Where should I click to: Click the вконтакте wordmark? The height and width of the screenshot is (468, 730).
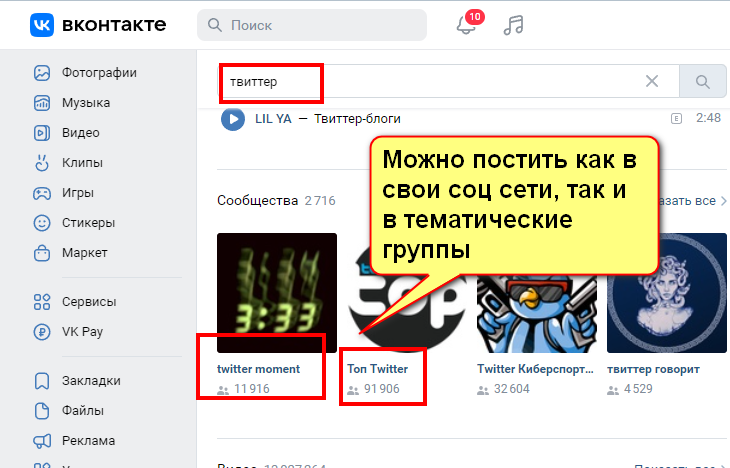click(114, 25)
